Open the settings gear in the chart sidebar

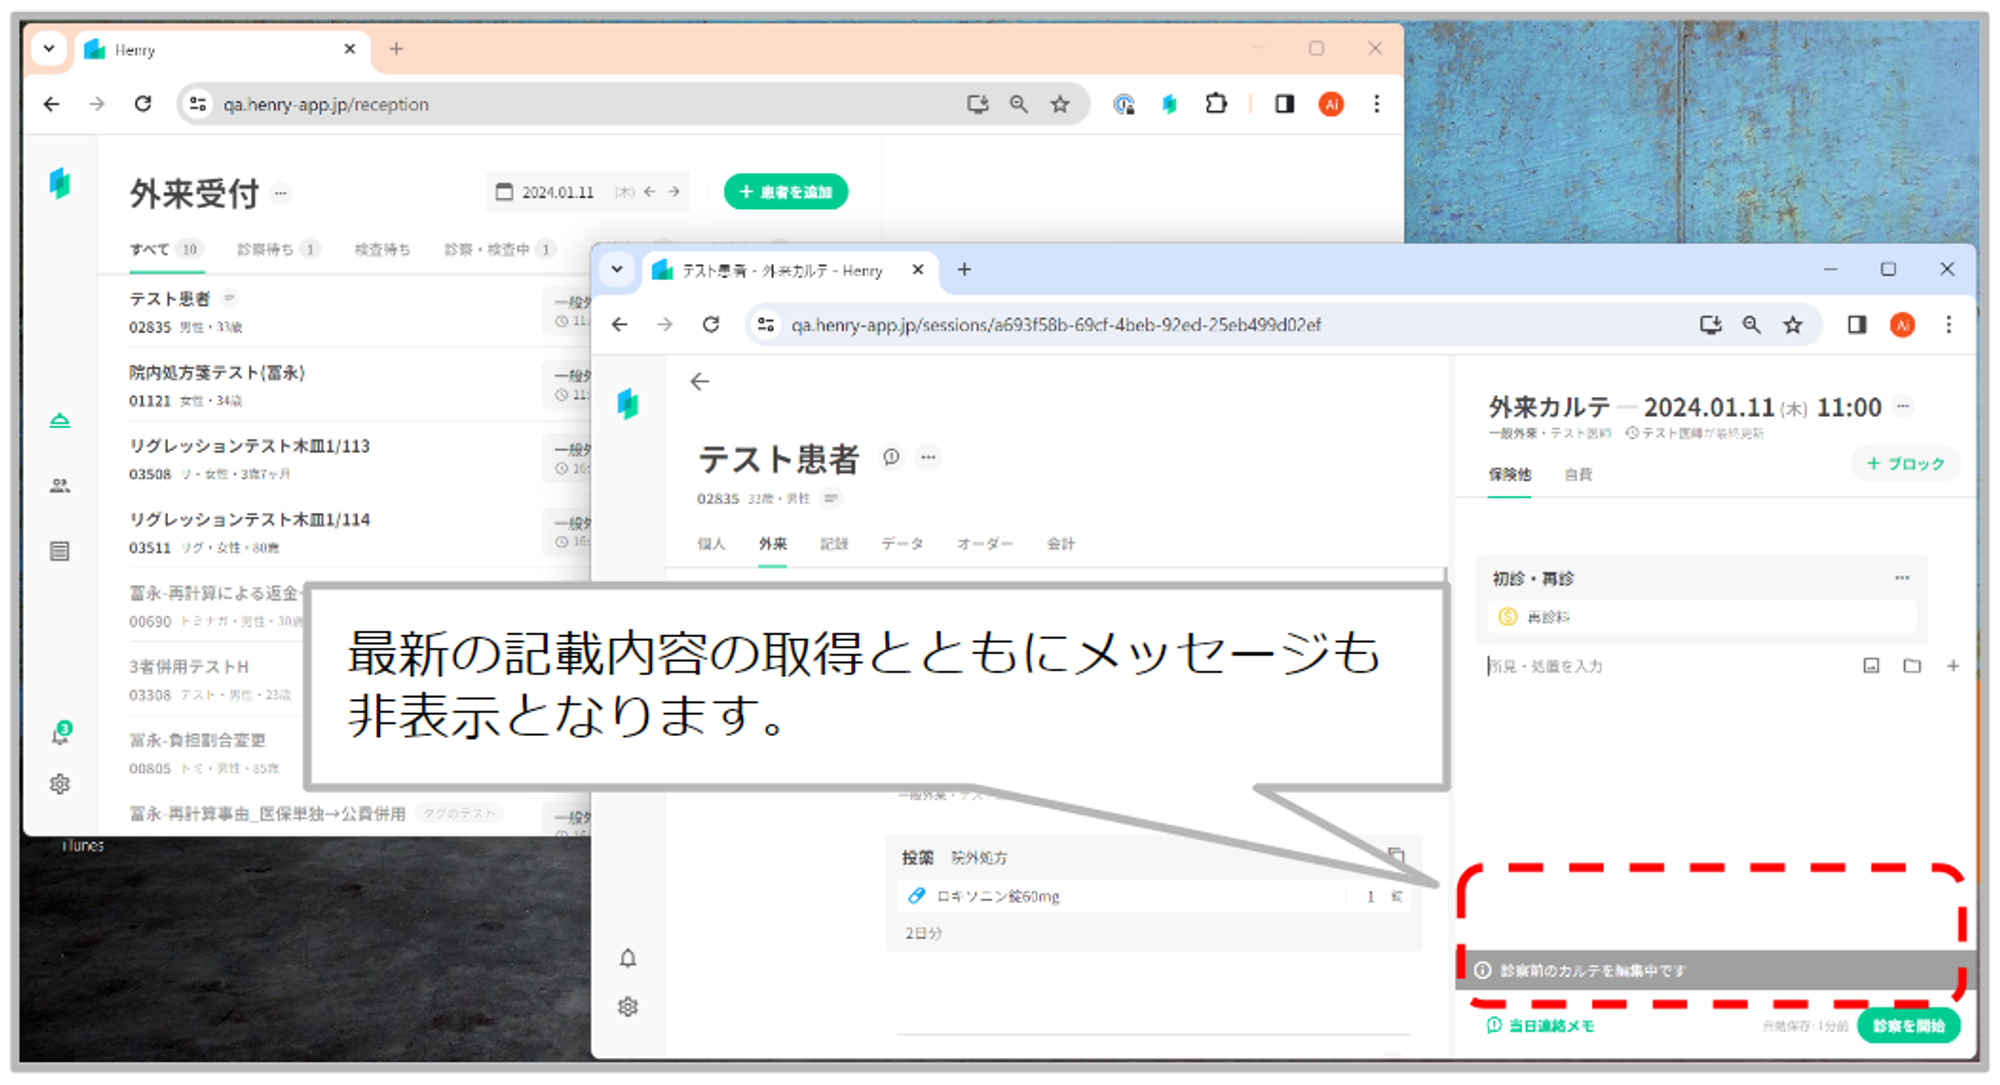pyautogui.click(x=628, y=1007)
